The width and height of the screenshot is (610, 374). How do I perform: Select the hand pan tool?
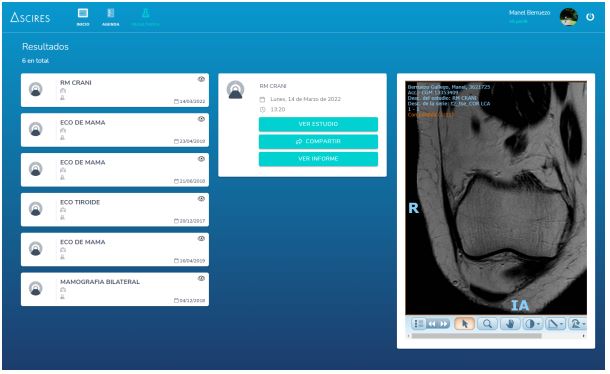(510, 323)
